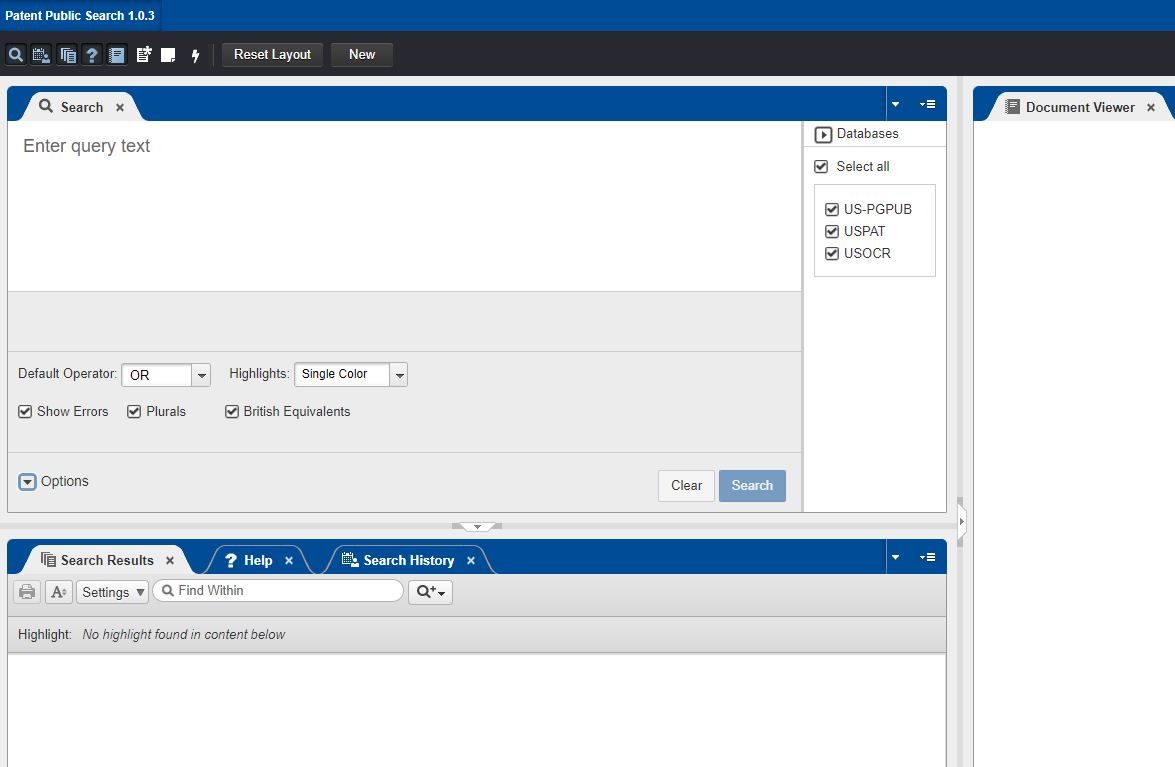The width and height of the screenshot is (1175, 767).
Task: Click the 'No highlight found in content below' text
Action: click(184, 634)
